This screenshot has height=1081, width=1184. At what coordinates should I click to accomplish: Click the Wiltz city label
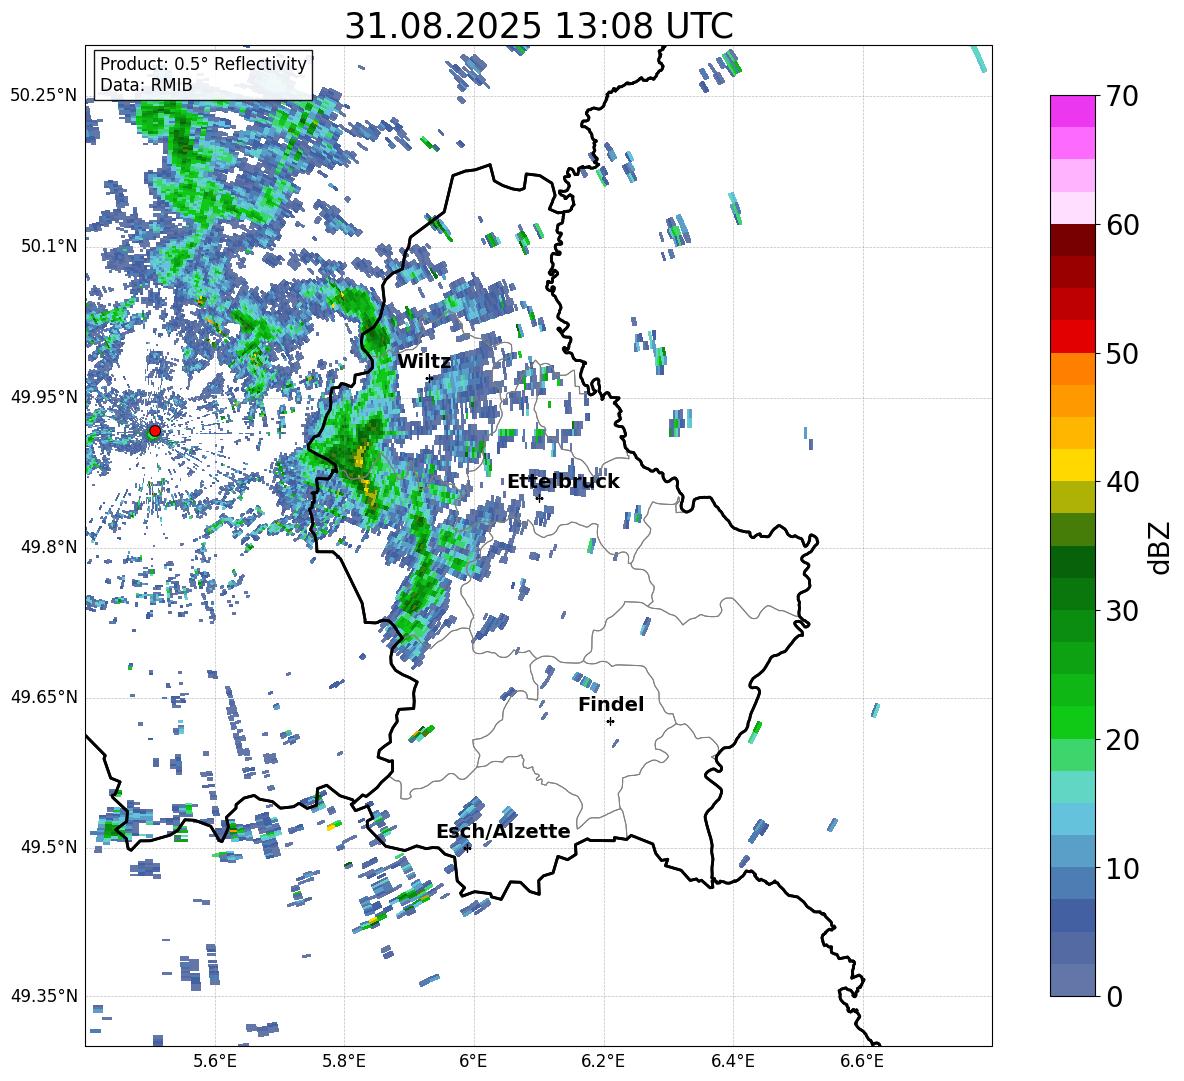coord(424,362)
